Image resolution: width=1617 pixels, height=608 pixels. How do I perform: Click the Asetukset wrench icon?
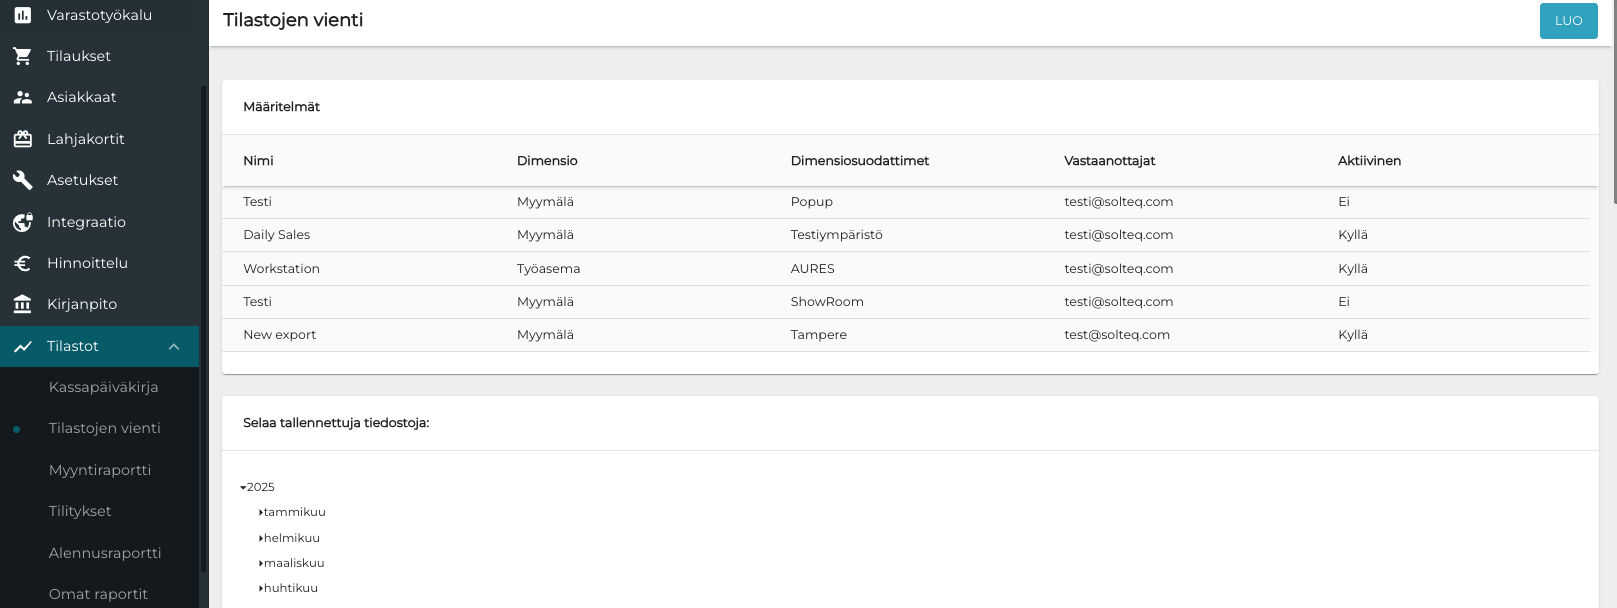pos(22,180)
